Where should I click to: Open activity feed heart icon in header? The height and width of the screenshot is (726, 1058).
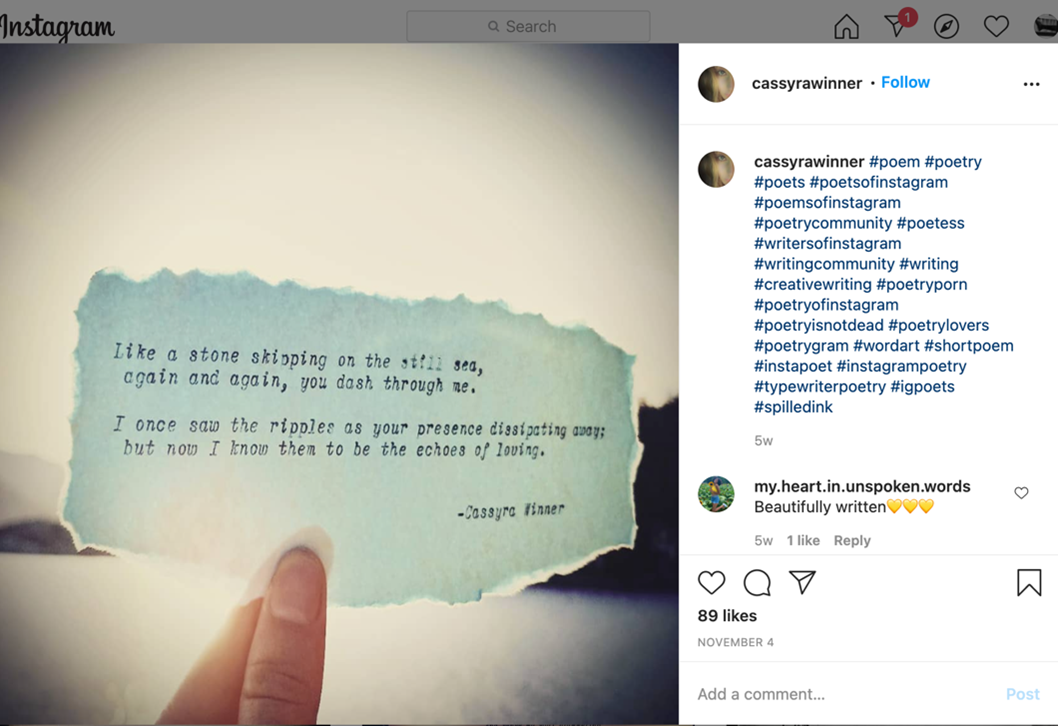996,27
